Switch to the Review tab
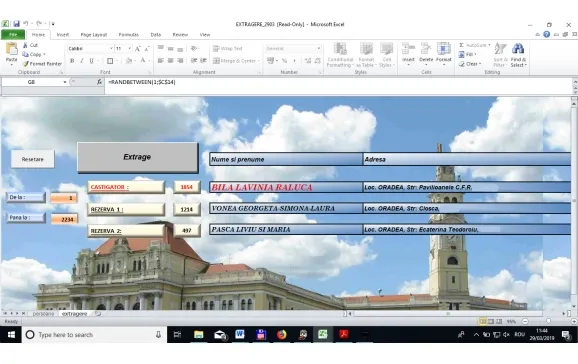Viewport: 578px width, 364px height. pos(180,35)
